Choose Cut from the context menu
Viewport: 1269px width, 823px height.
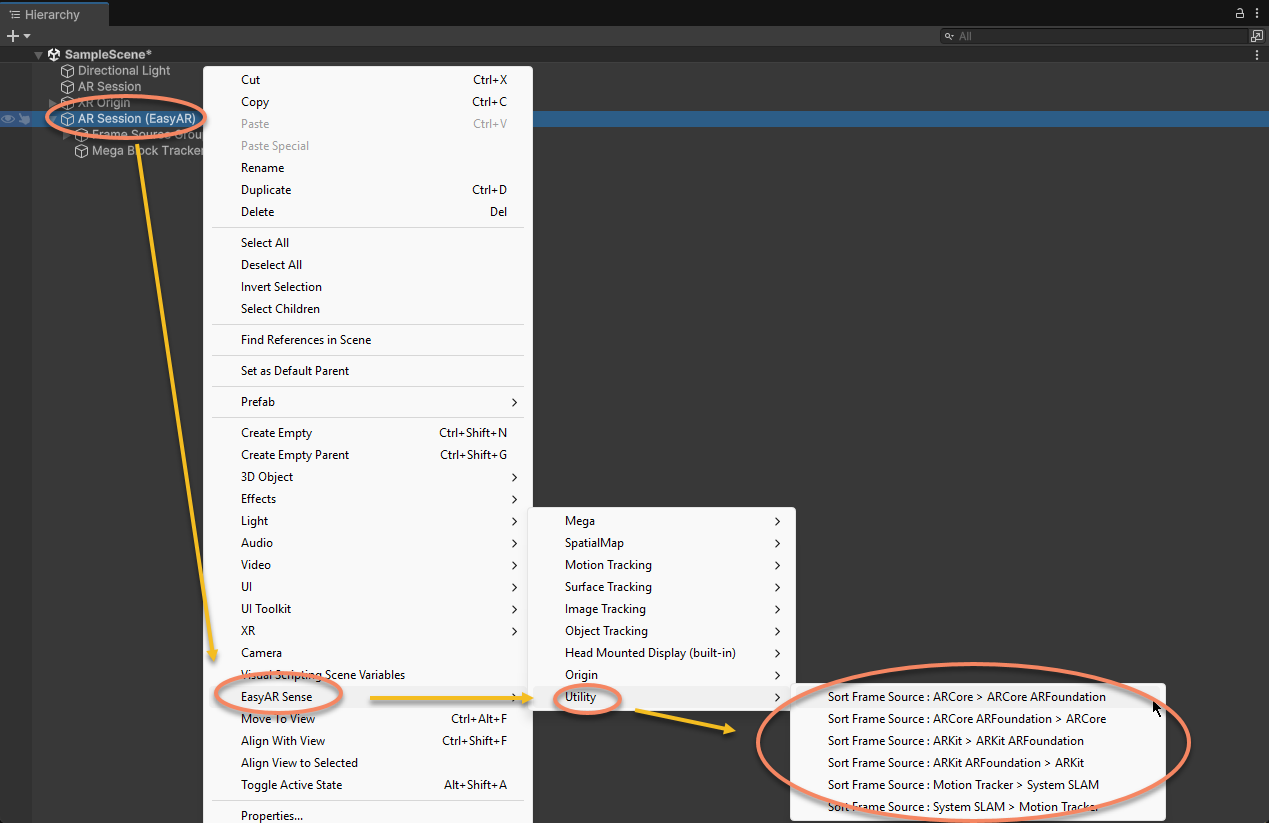click(368, 80)
